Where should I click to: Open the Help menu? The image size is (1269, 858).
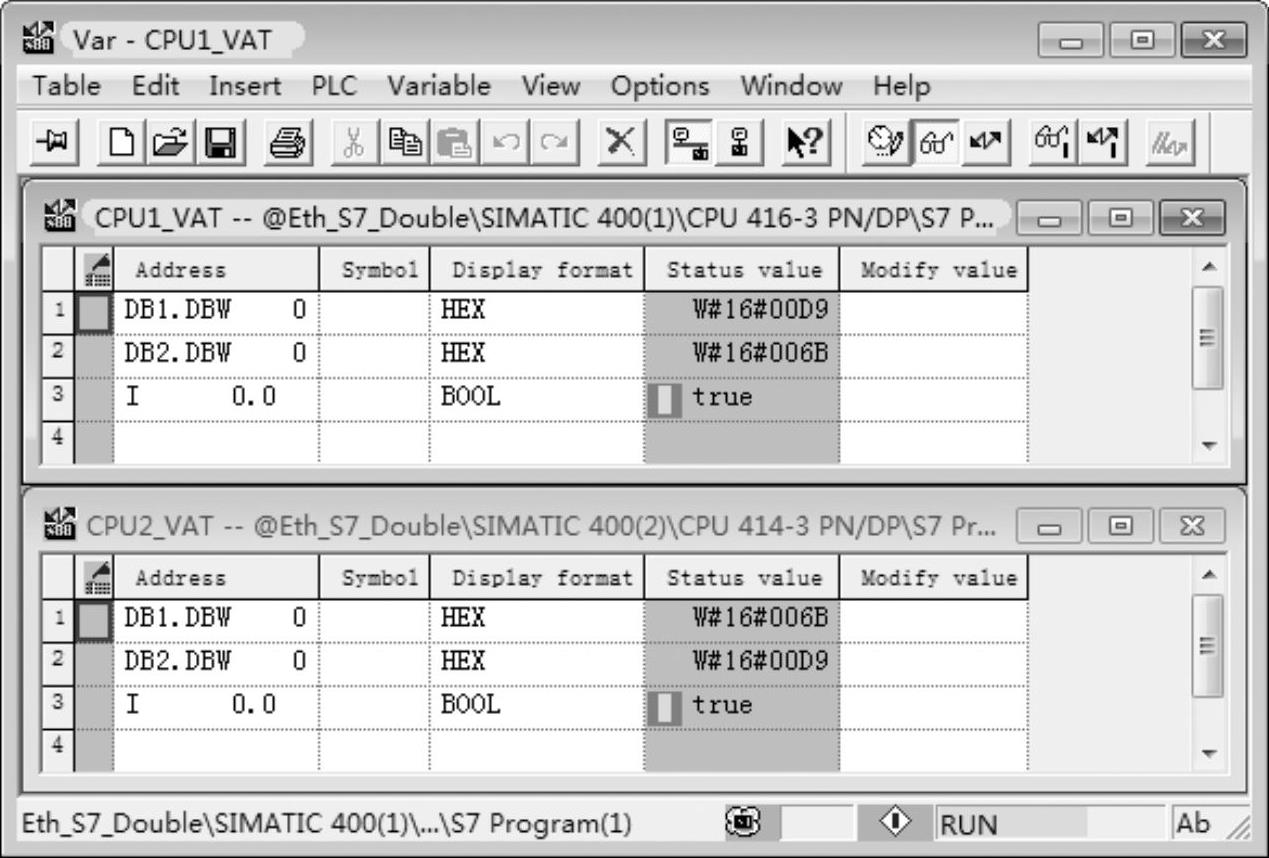coord(901,87)
